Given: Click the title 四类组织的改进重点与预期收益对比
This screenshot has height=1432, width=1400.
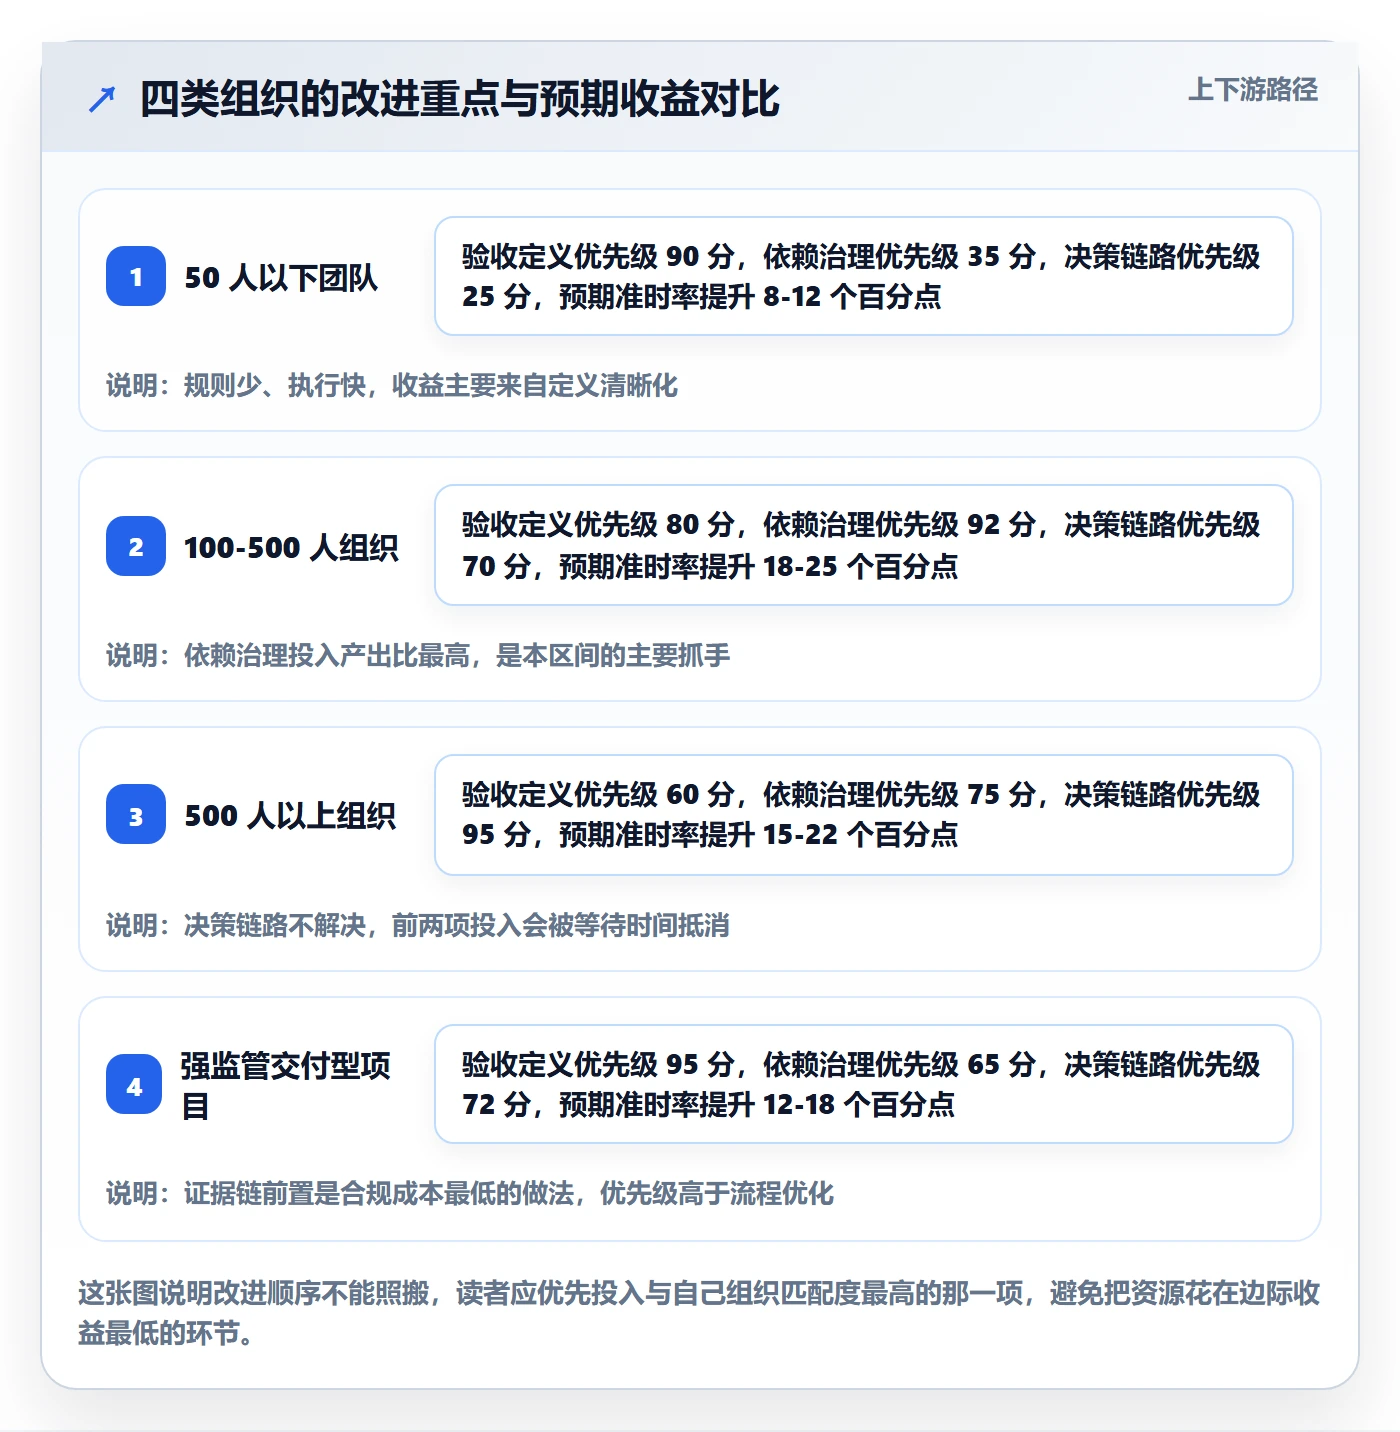Looking at the screenshot, I should [459, 99].
